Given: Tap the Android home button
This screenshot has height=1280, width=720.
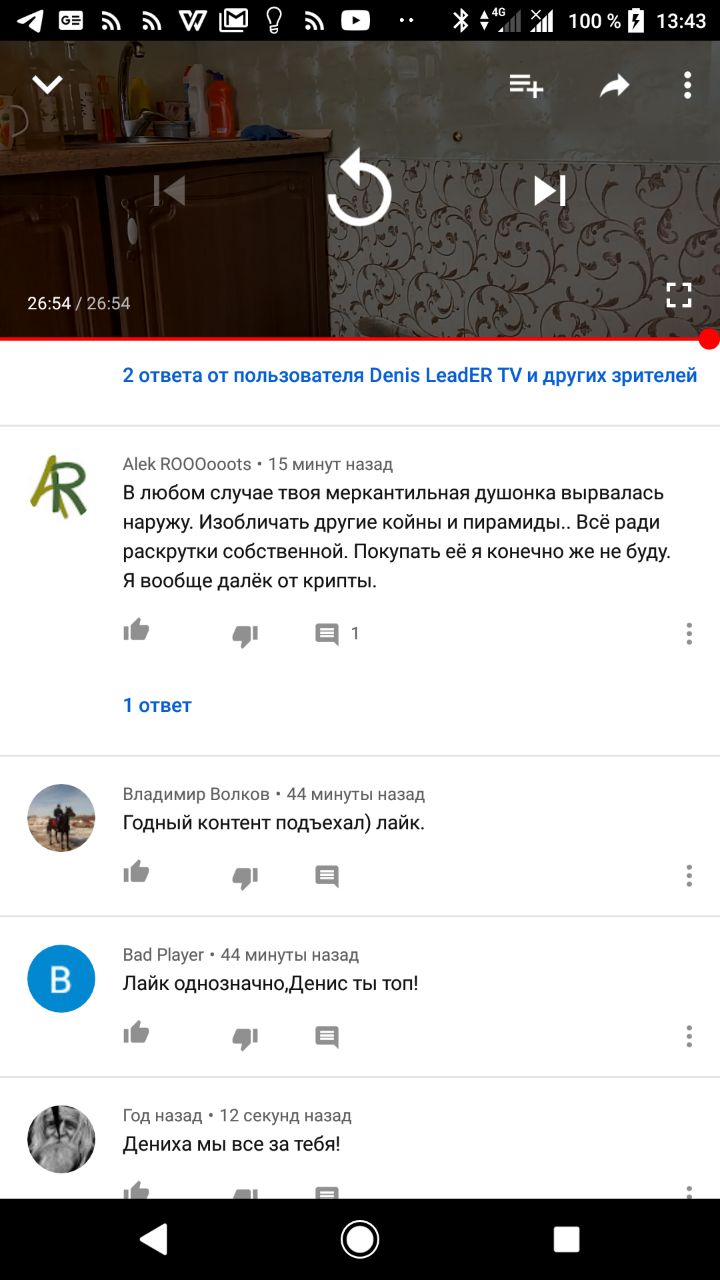Looking at the screenshot, I should (360, 1240).
